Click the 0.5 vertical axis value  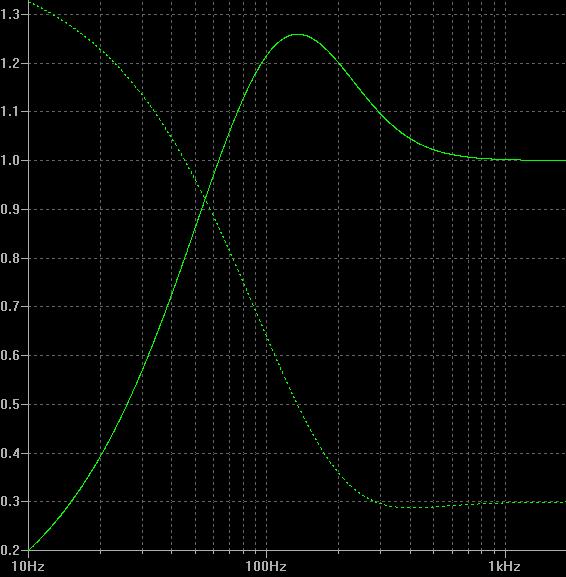tap(10, 404)
